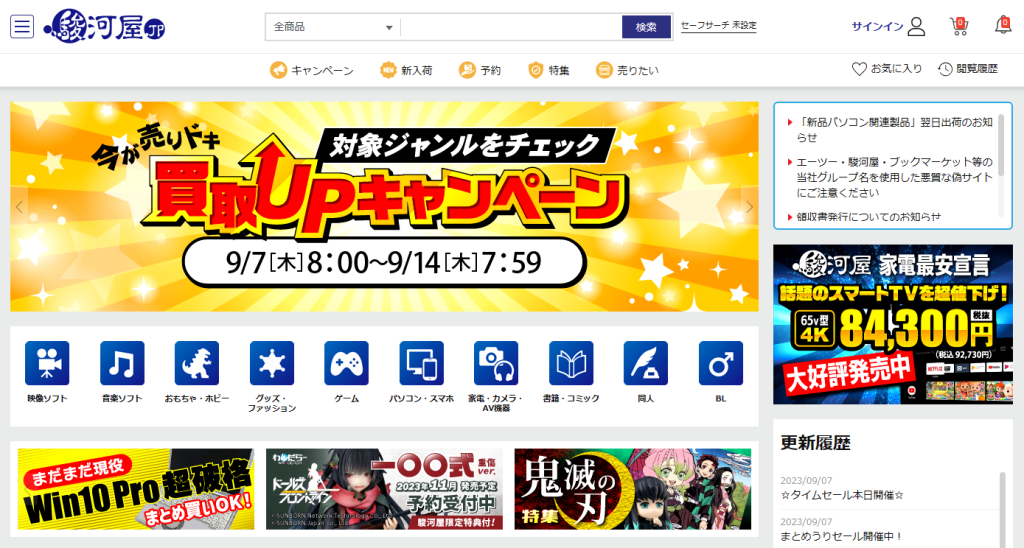Select the 音楽ソフト music note icon

122,363
